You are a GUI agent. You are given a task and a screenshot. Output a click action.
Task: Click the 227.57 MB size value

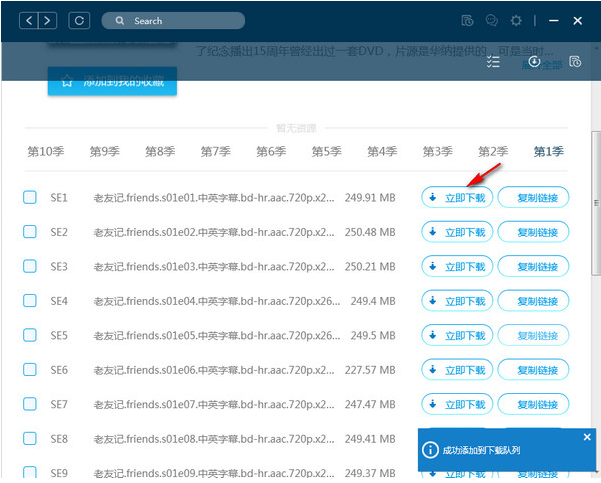click(370, 370)
